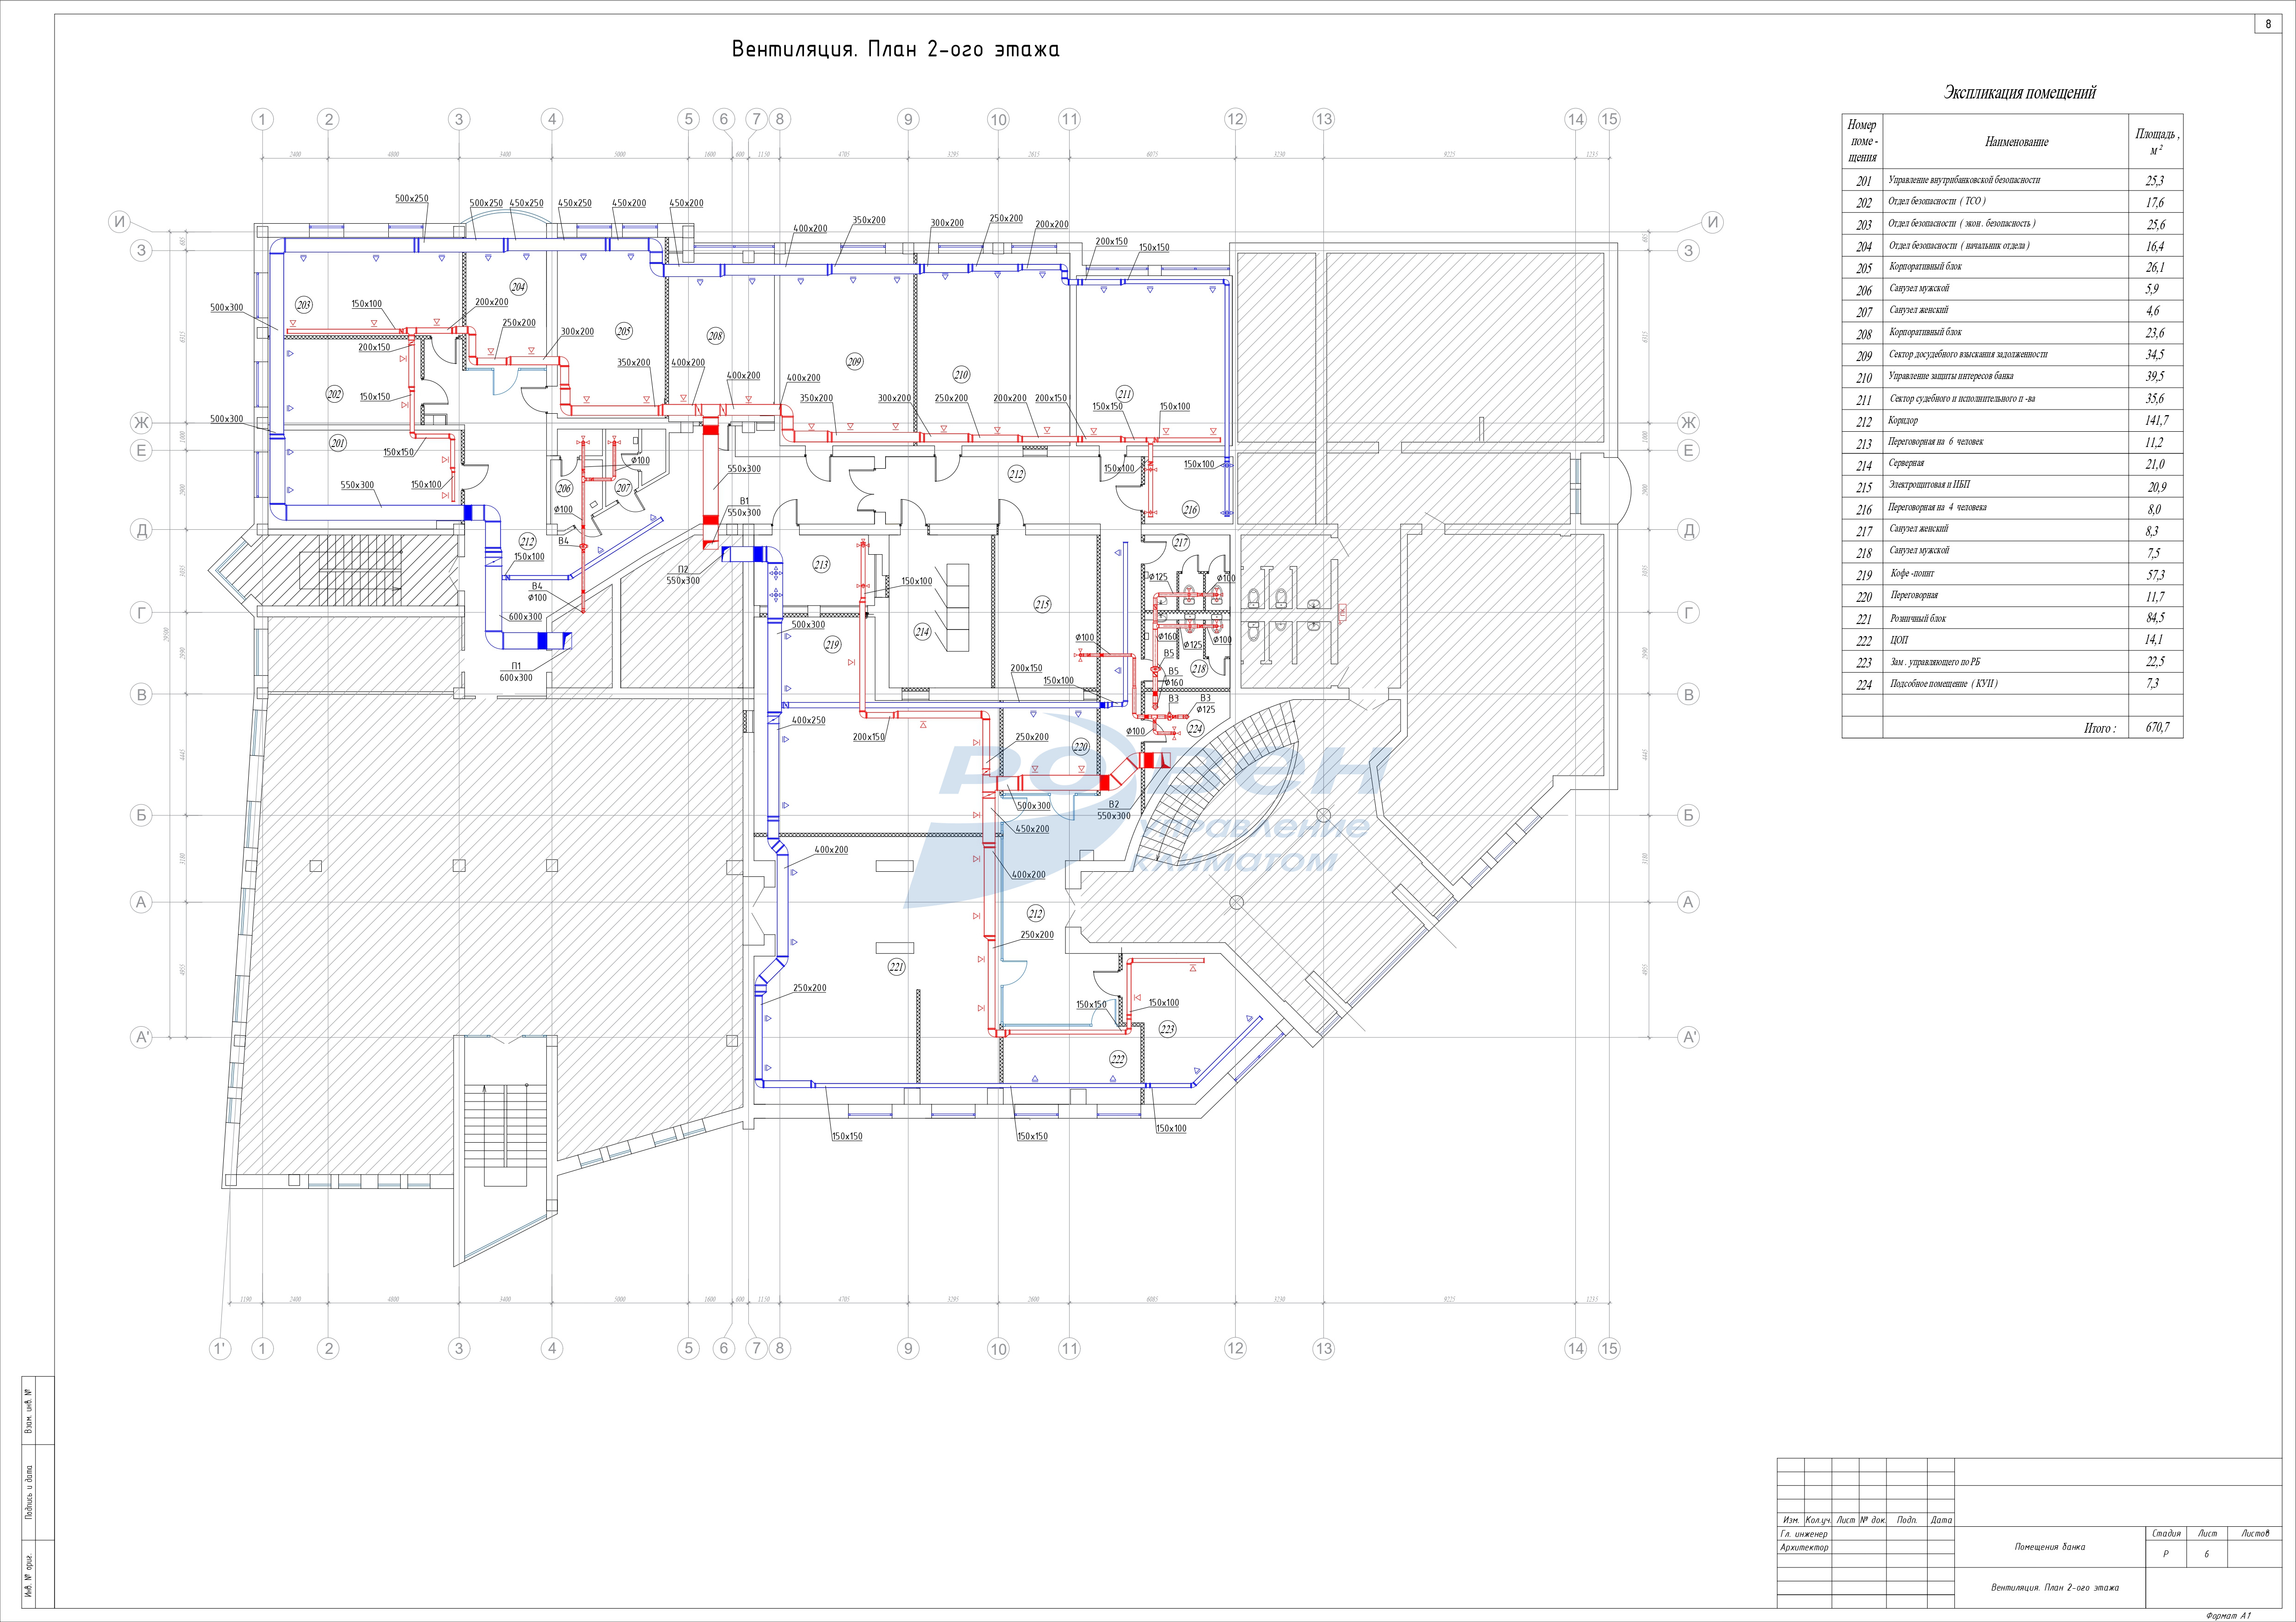The height and width of the screenshot is (1622, 2296).
Task: Click bottom grid axis bubble 1'
Action: (220, 1349)
